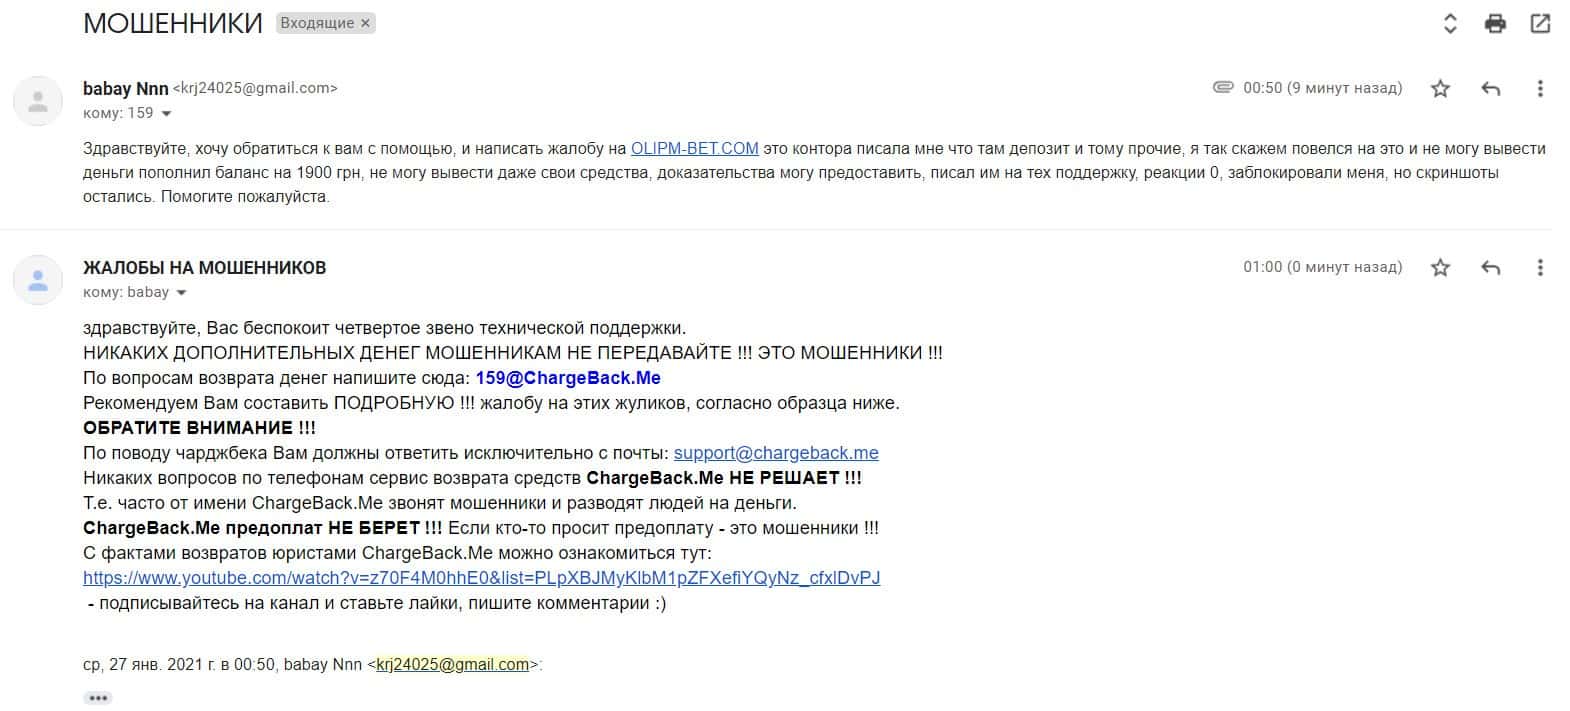The width and height of the screenshot is (1570, 711).
Task: Print the whole email conversation
Action: [1495, 24]
